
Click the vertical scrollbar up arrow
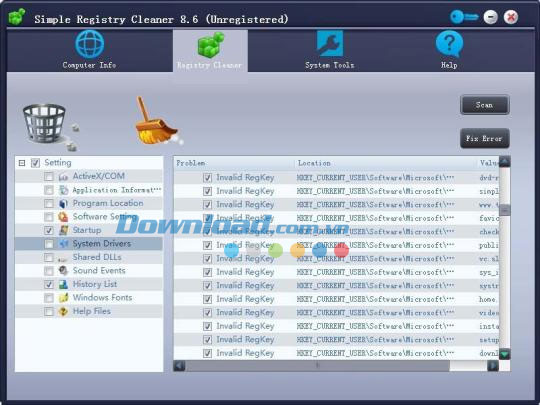tap(505, 162)
